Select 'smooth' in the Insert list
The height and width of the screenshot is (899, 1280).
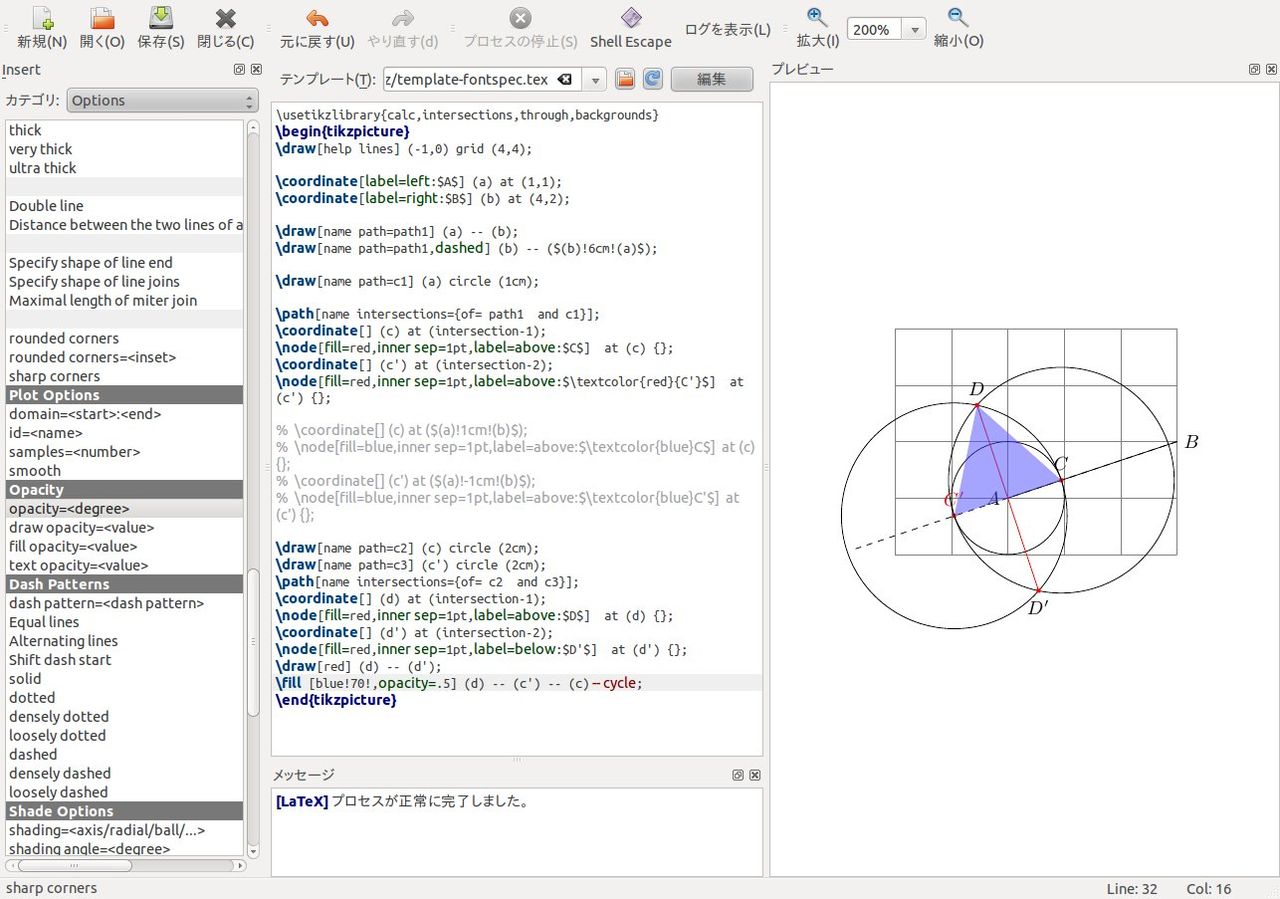[124, 471]
